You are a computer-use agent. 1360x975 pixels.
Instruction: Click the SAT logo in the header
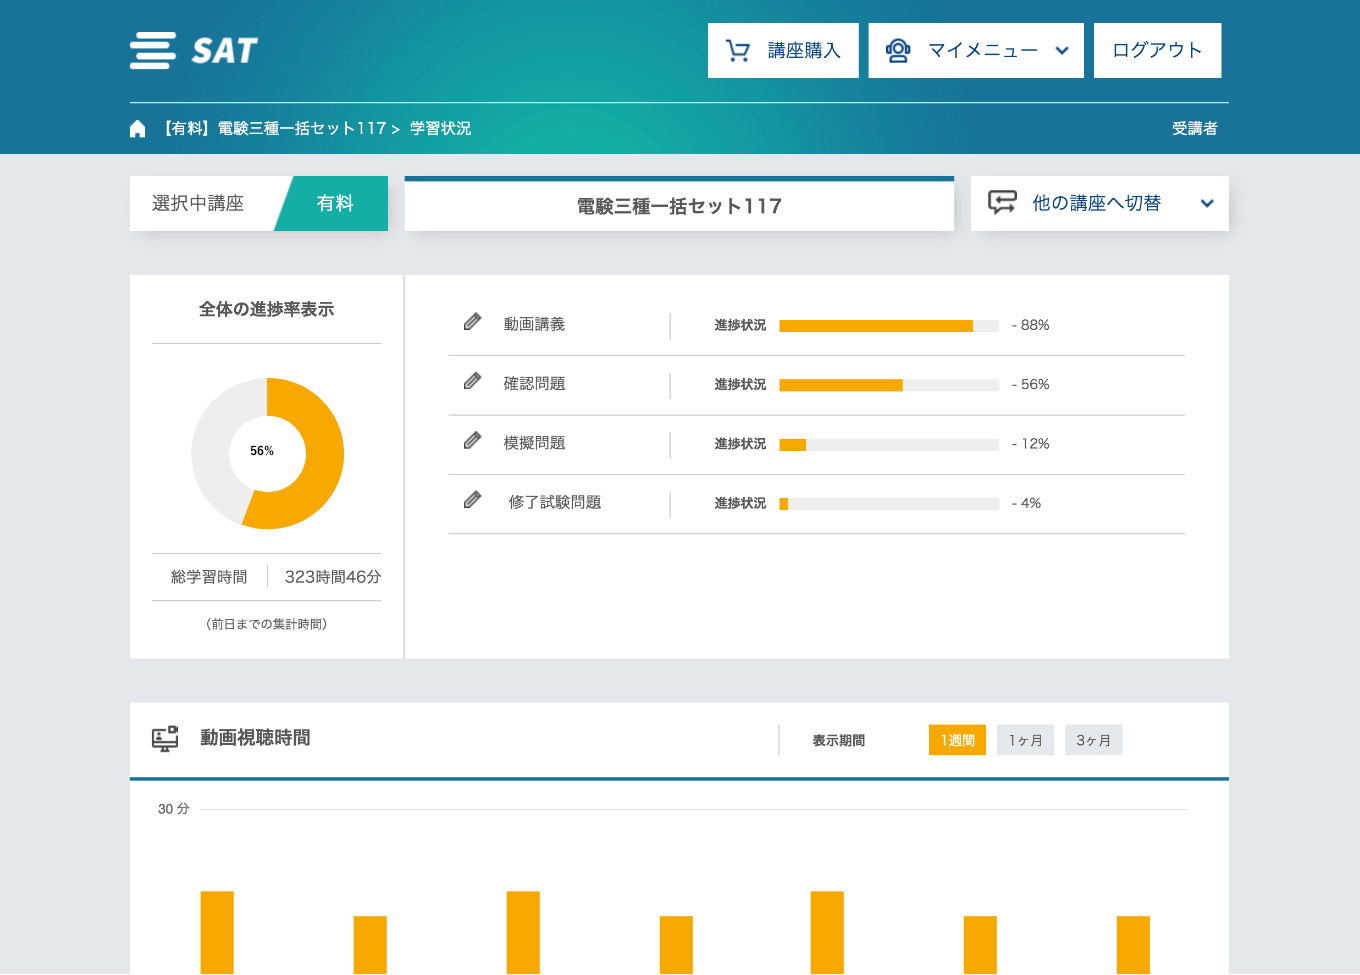click(x=194, y=50)
